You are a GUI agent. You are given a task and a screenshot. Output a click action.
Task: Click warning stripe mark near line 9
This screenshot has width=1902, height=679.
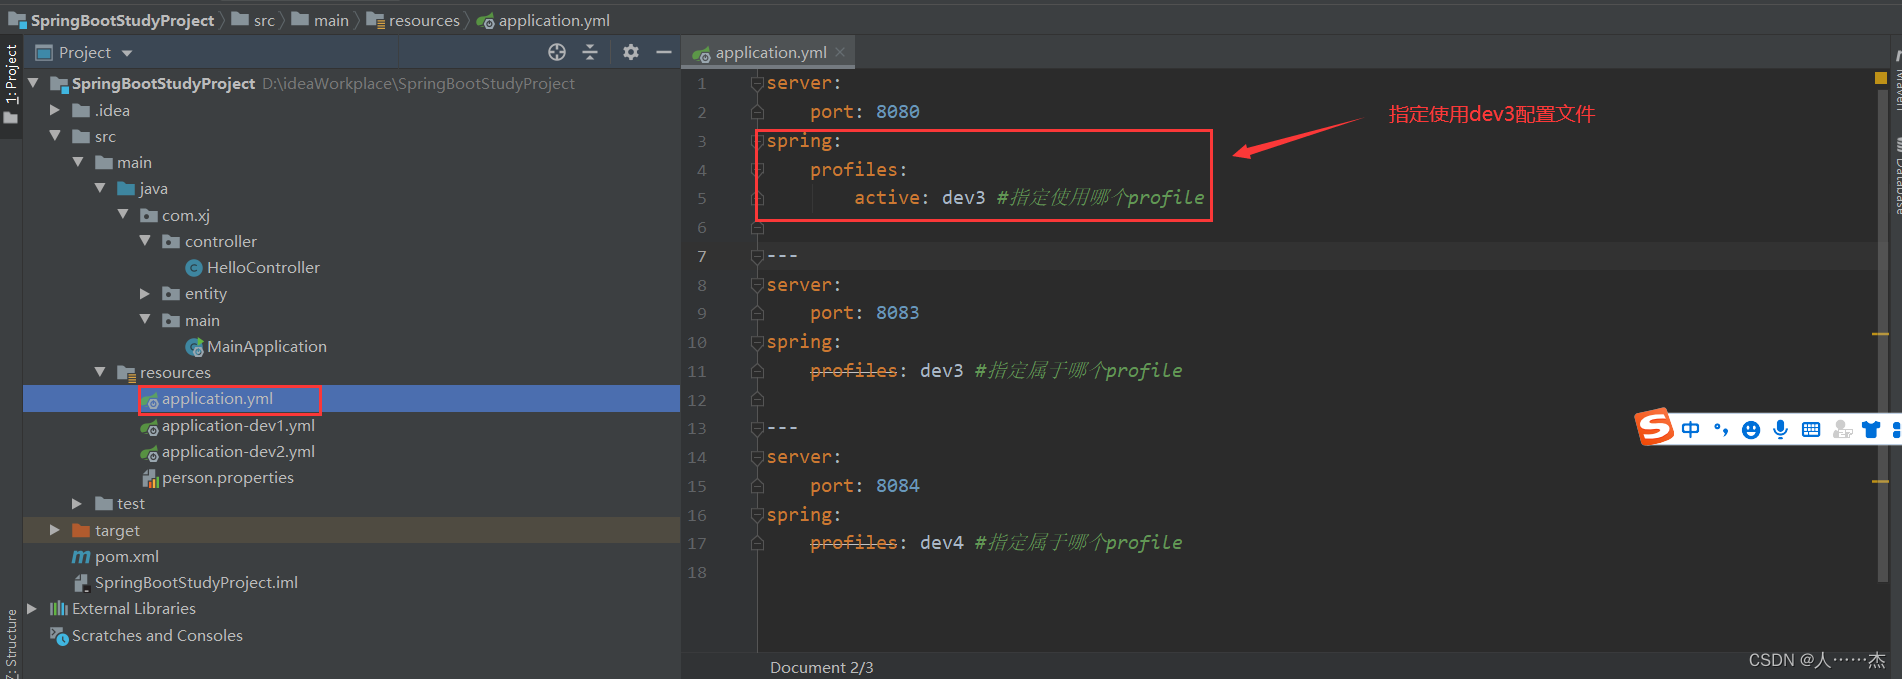coord(1881,334)
